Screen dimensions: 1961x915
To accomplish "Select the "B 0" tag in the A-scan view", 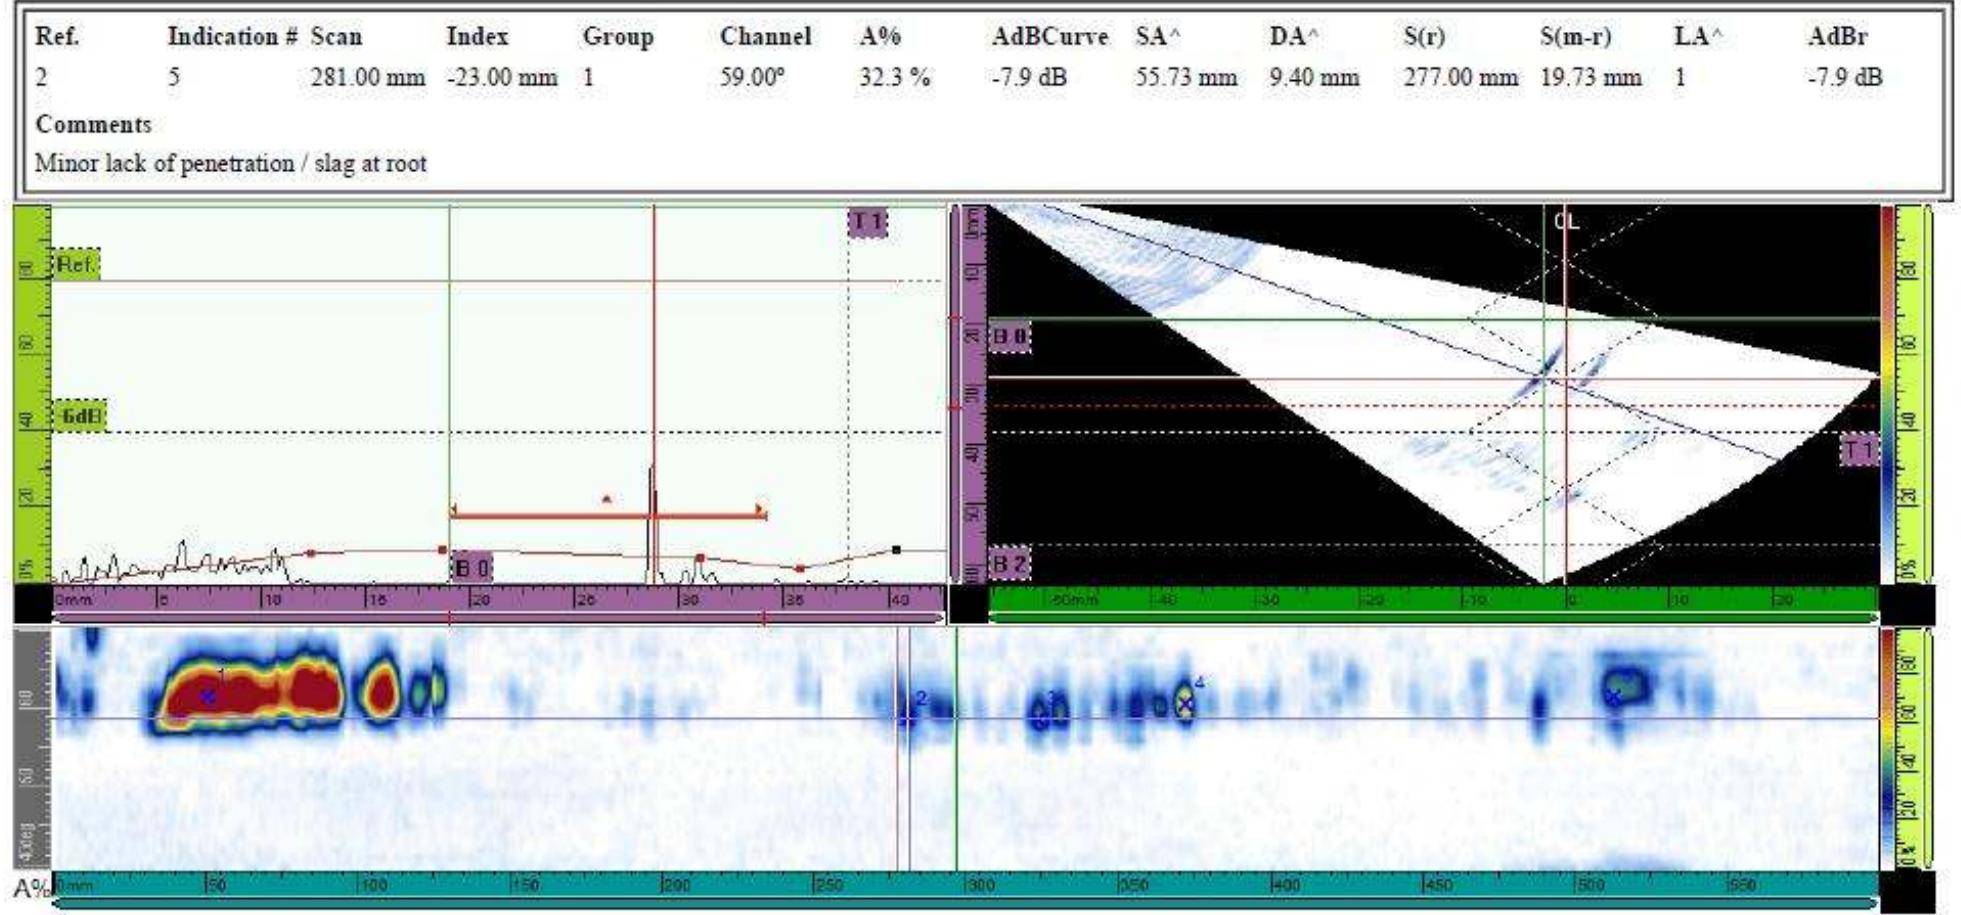I will pyautogui.click(x=472, y=568).
